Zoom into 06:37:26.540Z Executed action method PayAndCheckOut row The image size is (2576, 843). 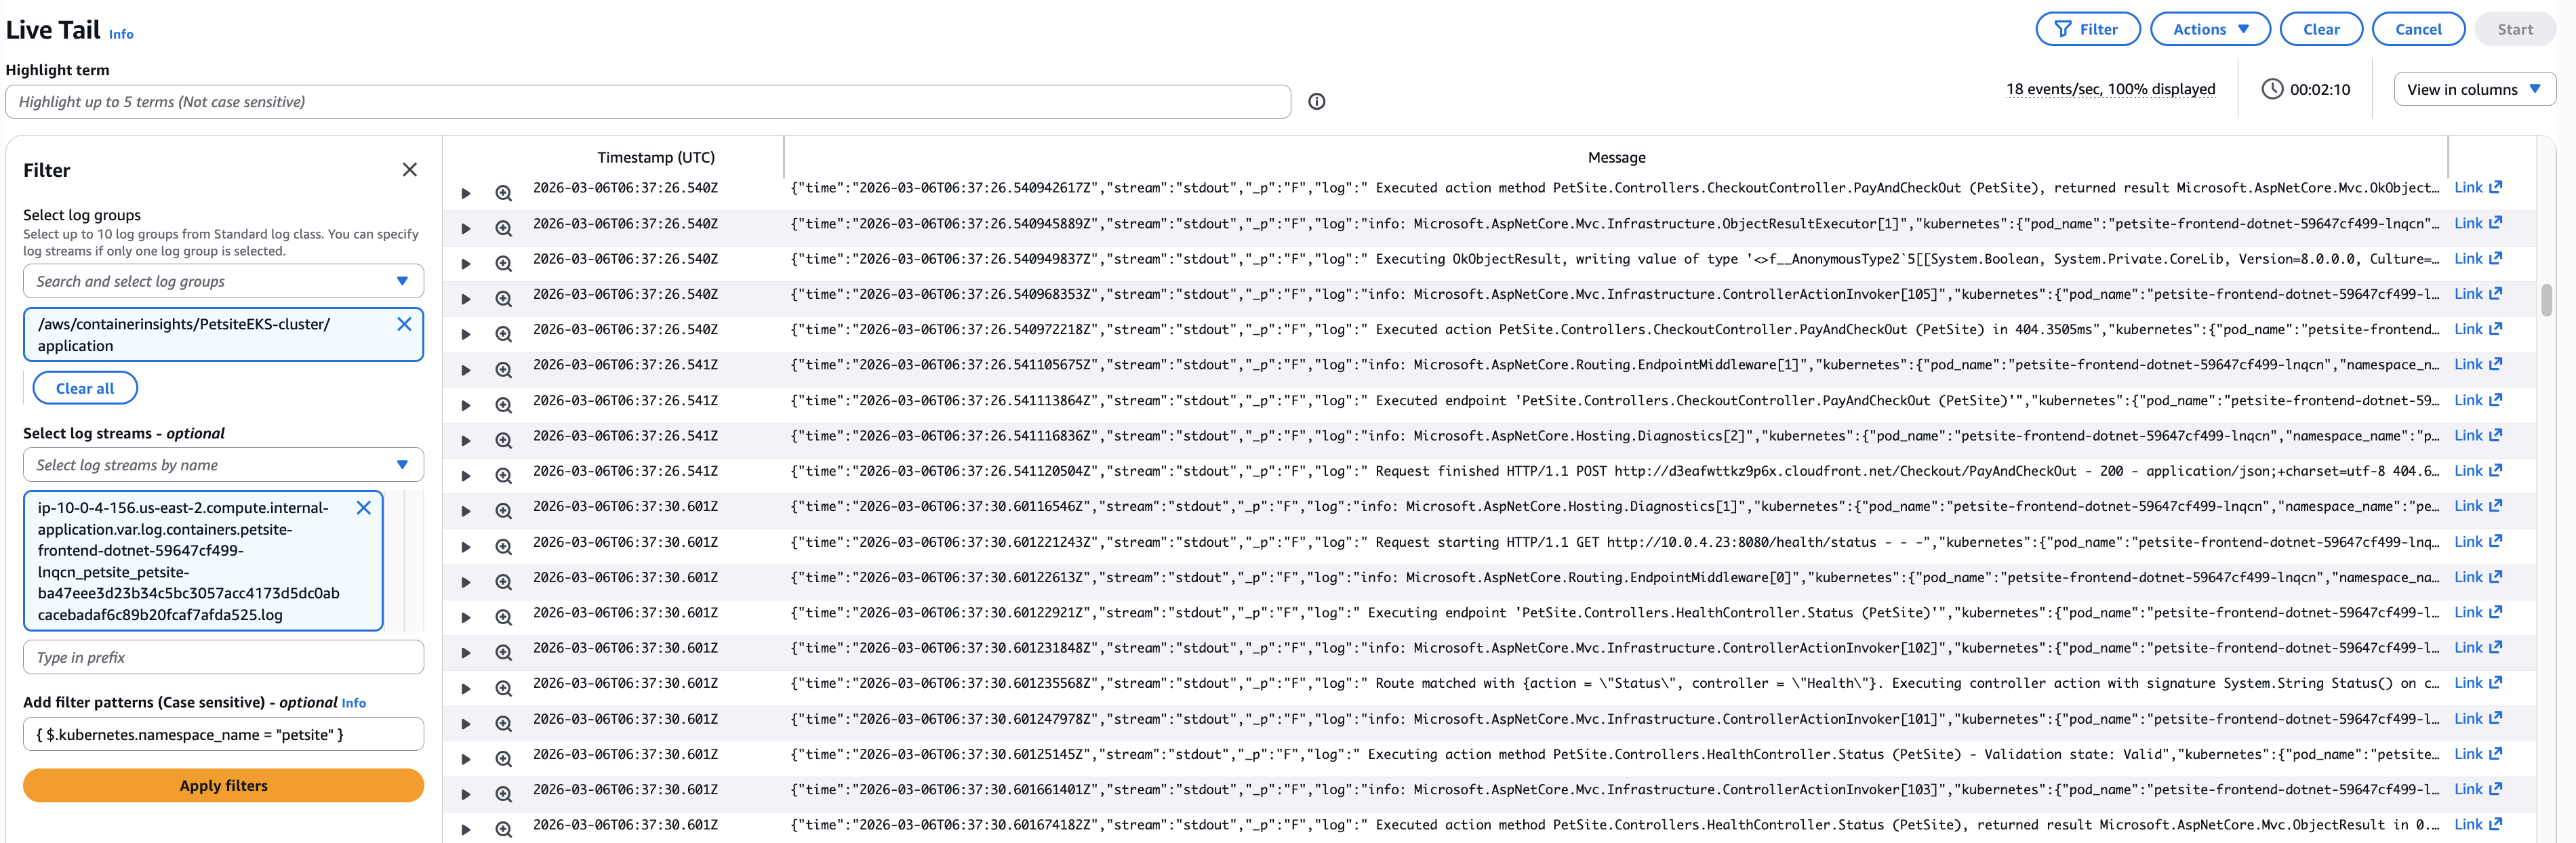tap(503, 193)
